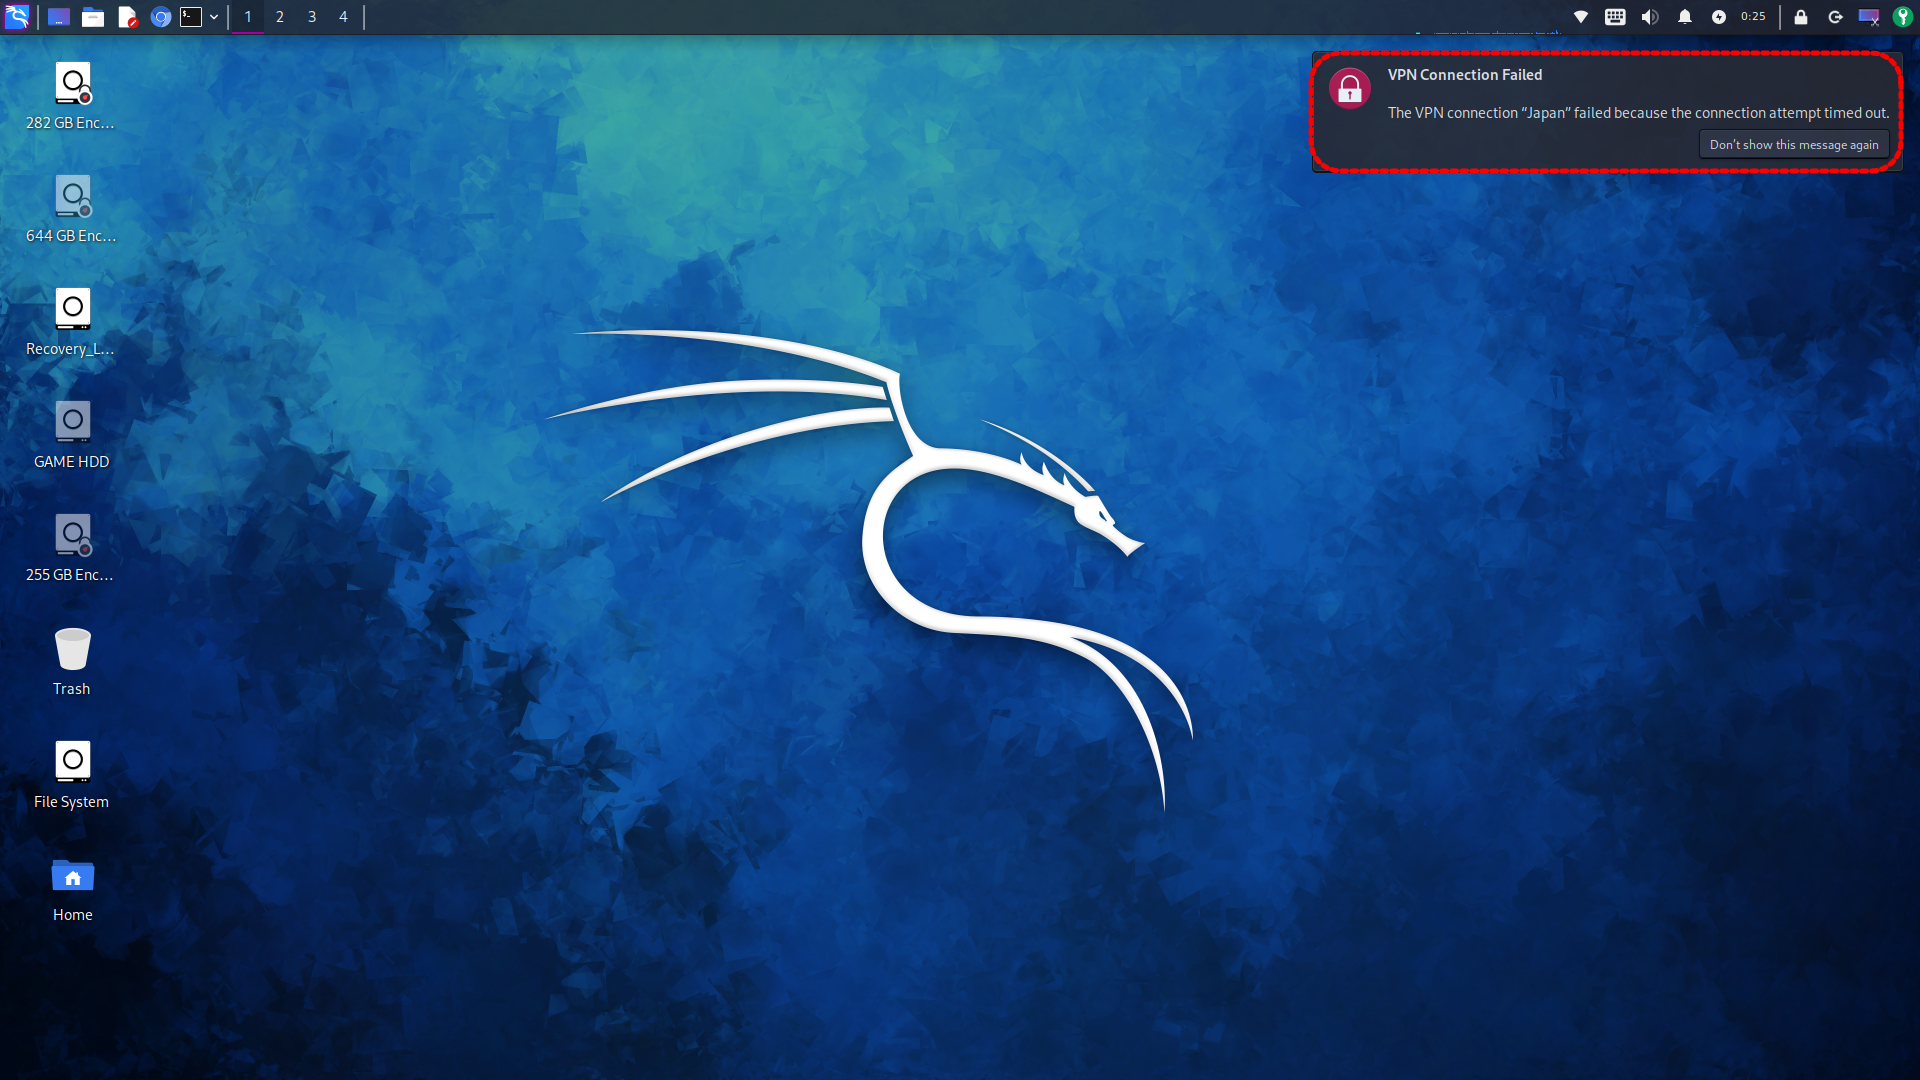
Task: Open the Kali applications menu
Action: pos(17,17)
